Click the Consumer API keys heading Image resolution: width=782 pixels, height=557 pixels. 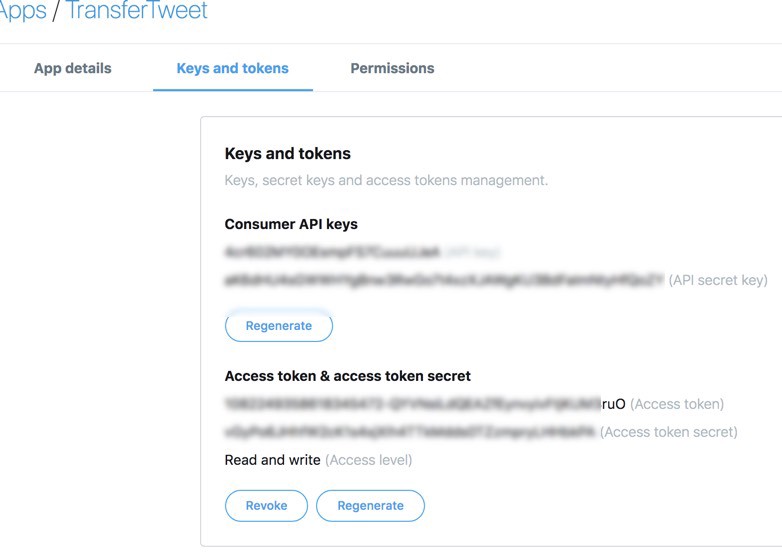coord(291,225)
